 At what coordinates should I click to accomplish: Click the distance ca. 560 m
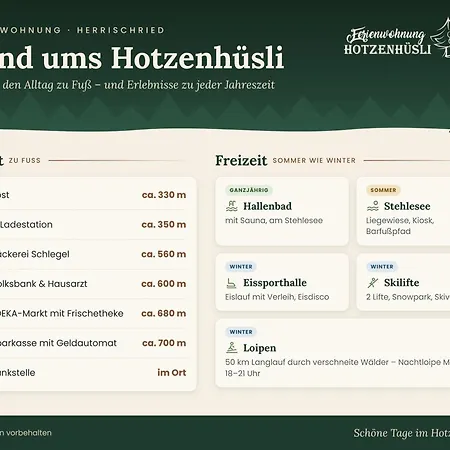(x=164, y=254)
